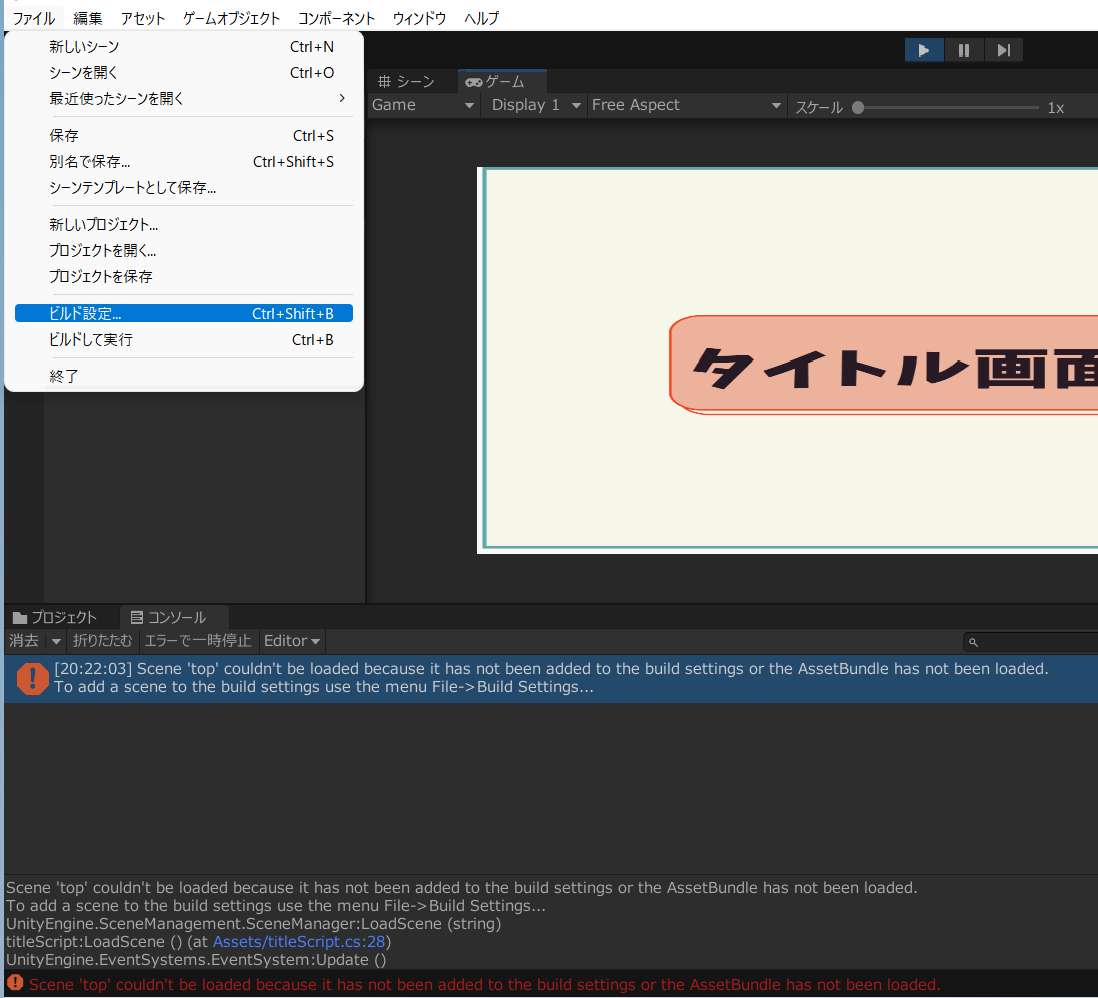Click the search icon in console search field
1098x998 pixels.
[973, 642]
